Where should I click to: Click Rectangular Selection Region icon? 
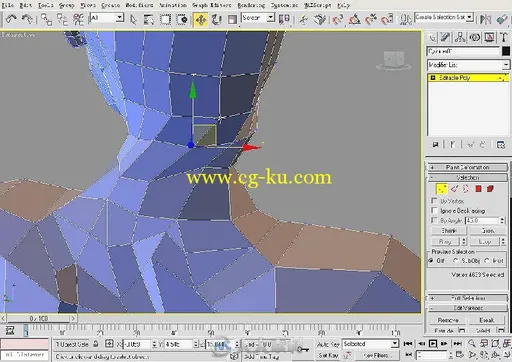165,20
